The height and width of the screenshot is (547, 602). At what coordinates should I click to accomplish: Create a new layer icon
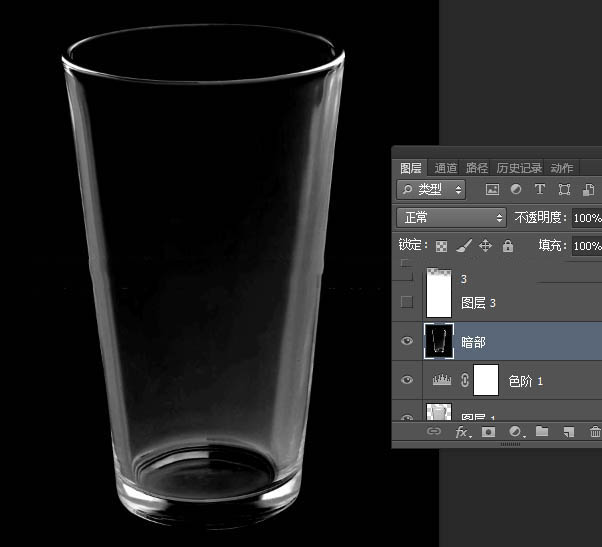pos(568,432)
